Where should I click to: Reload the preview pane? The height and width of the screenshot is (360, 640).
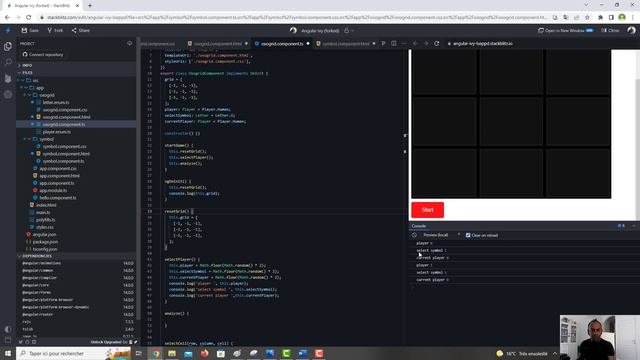[x=437, y=43]
